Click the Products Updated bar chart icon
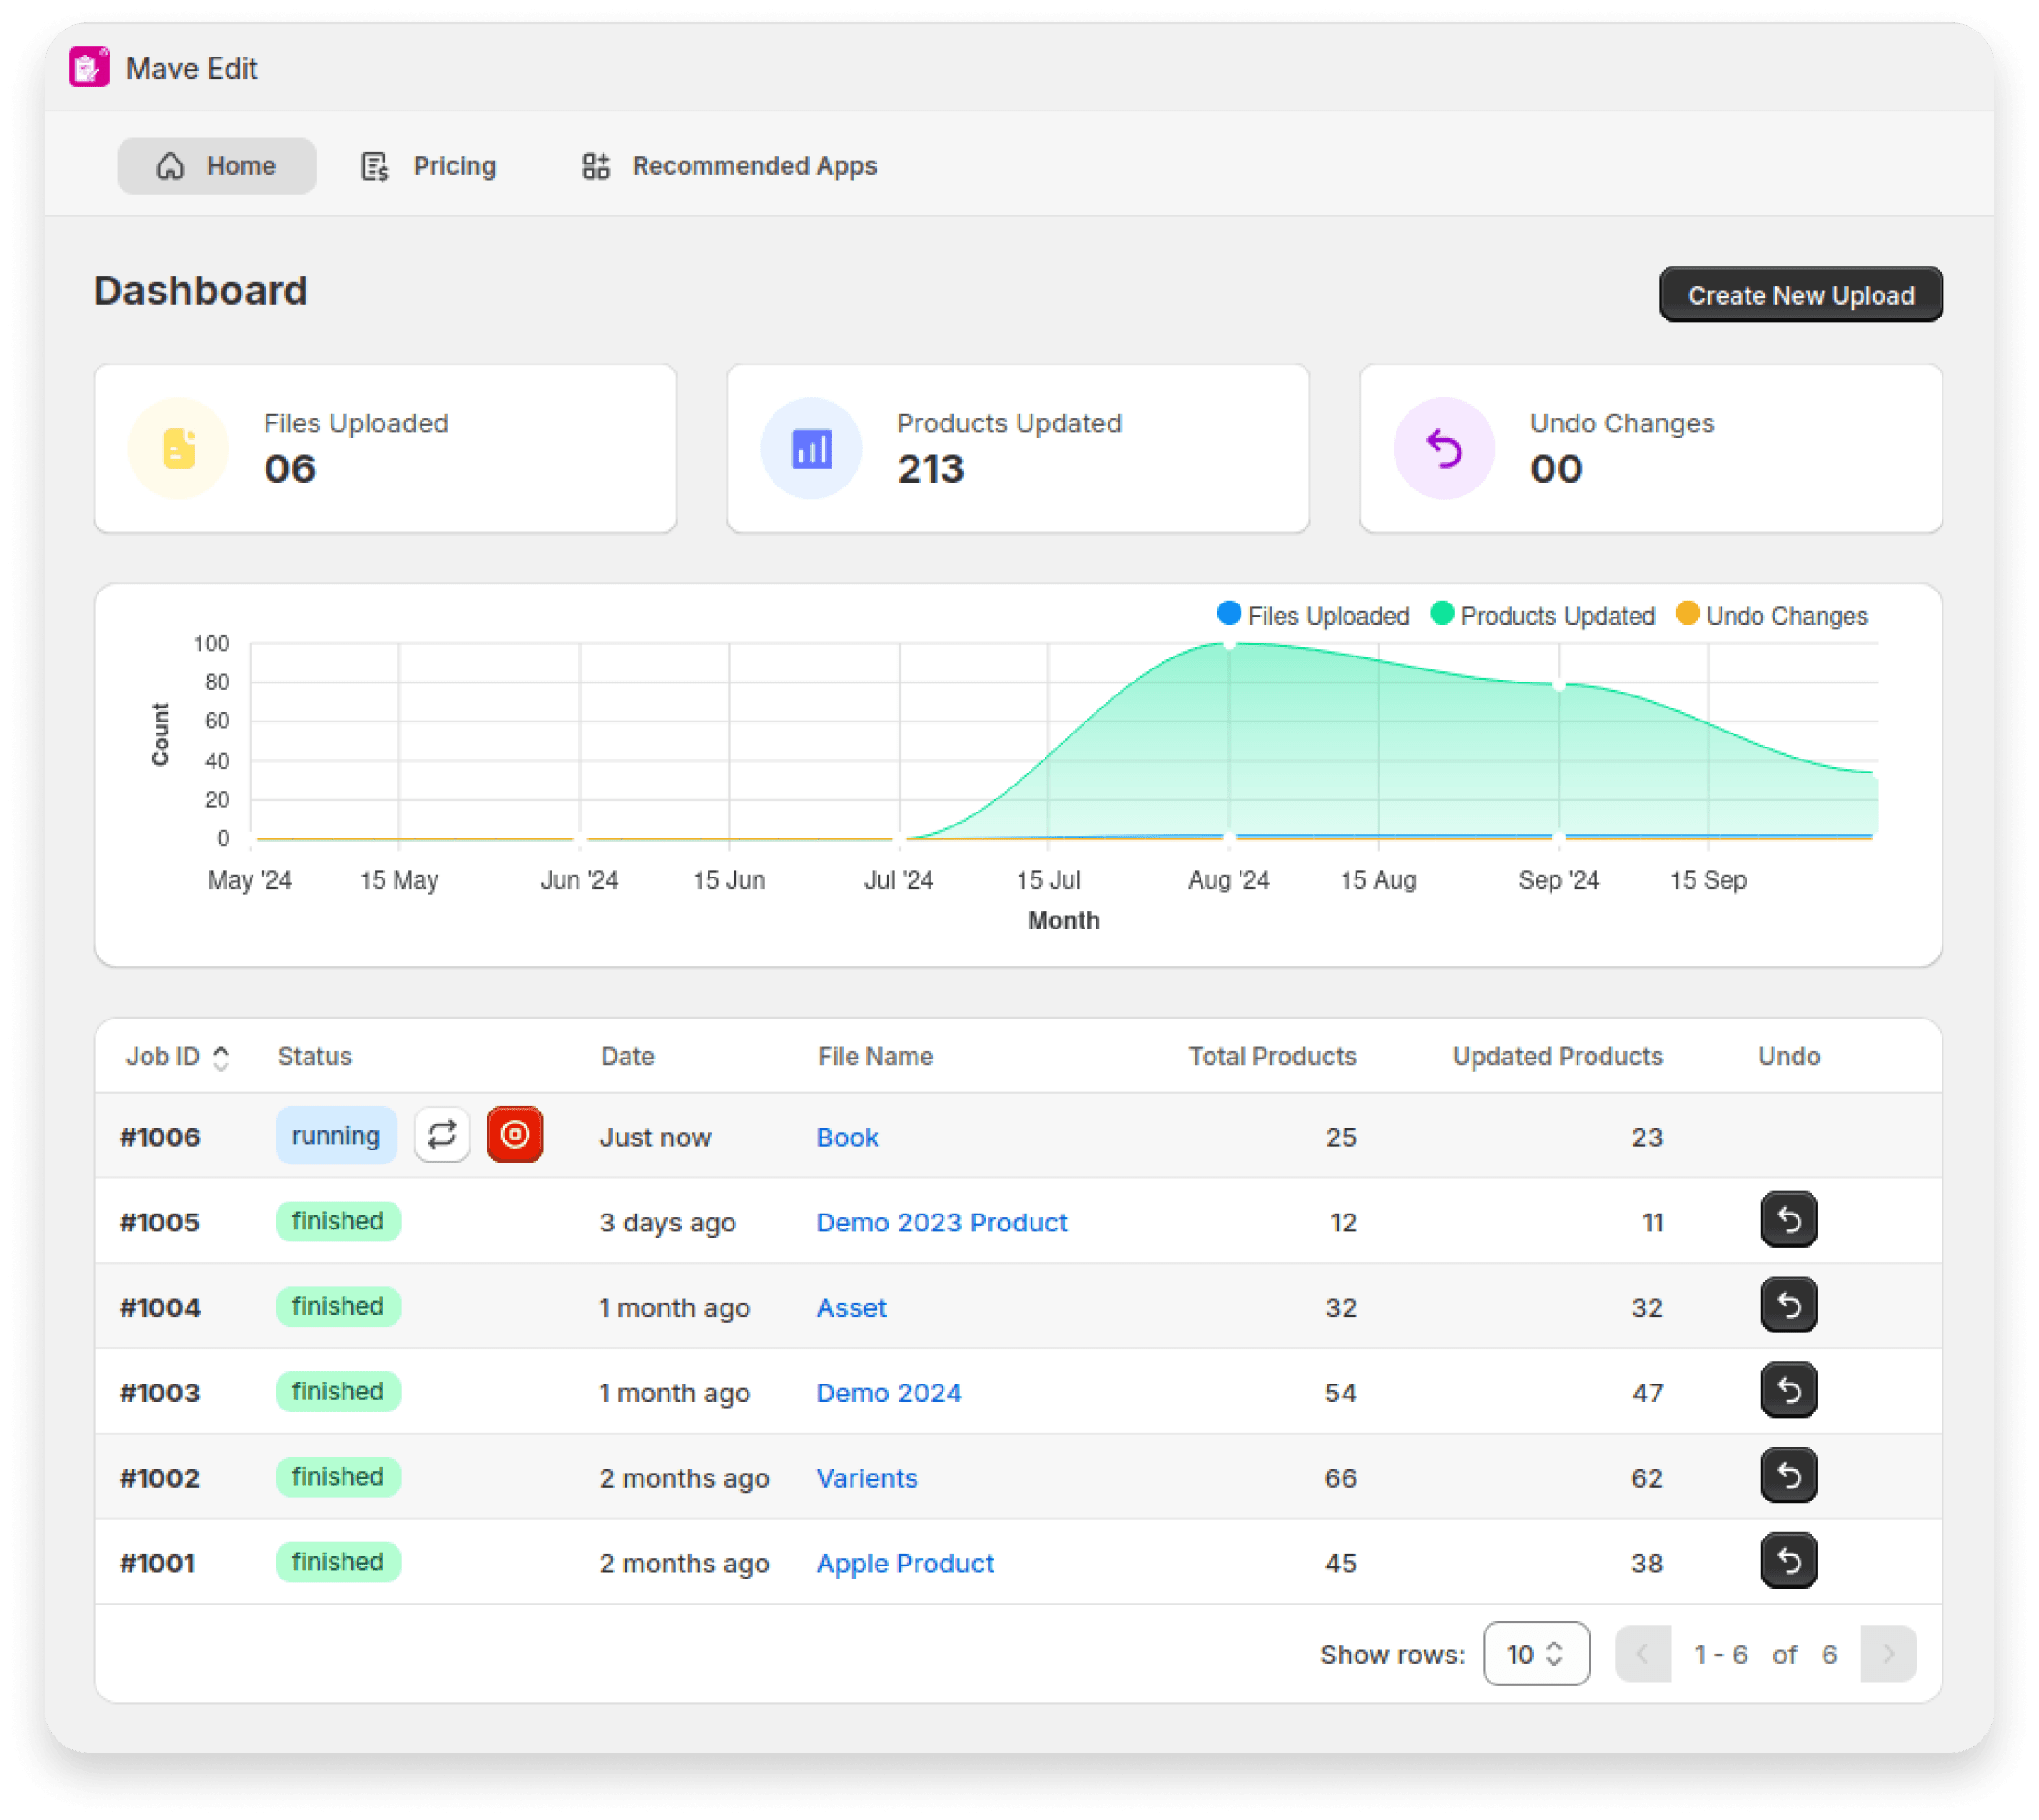 pos(811,449)
